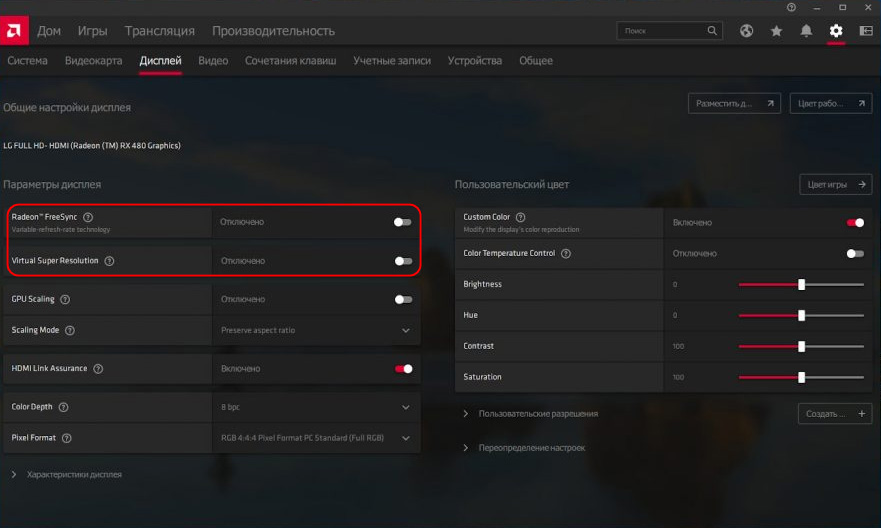Show help for Color Temperature Control
881x528 pixels.
pos(566,253)
